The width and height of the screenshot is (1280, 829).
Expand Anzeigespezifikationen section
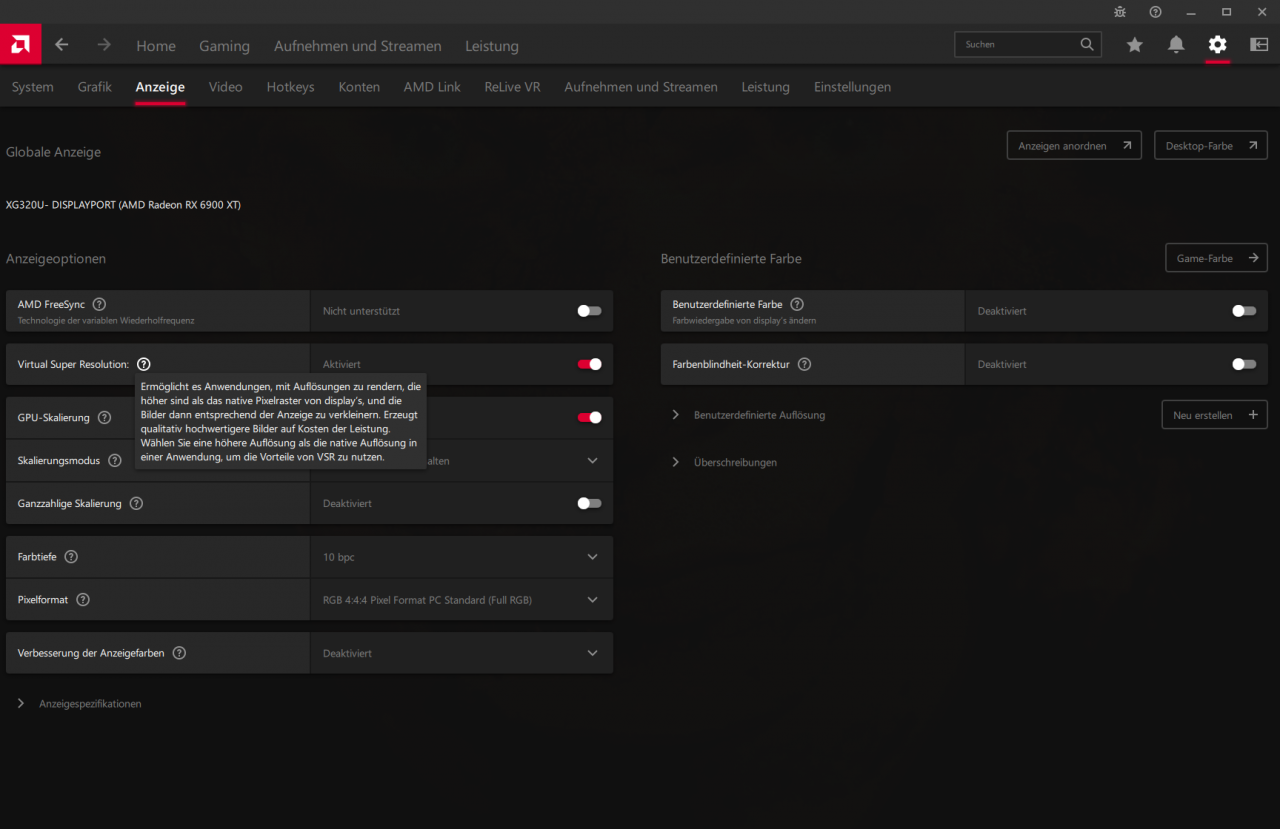tap(80, 704)
